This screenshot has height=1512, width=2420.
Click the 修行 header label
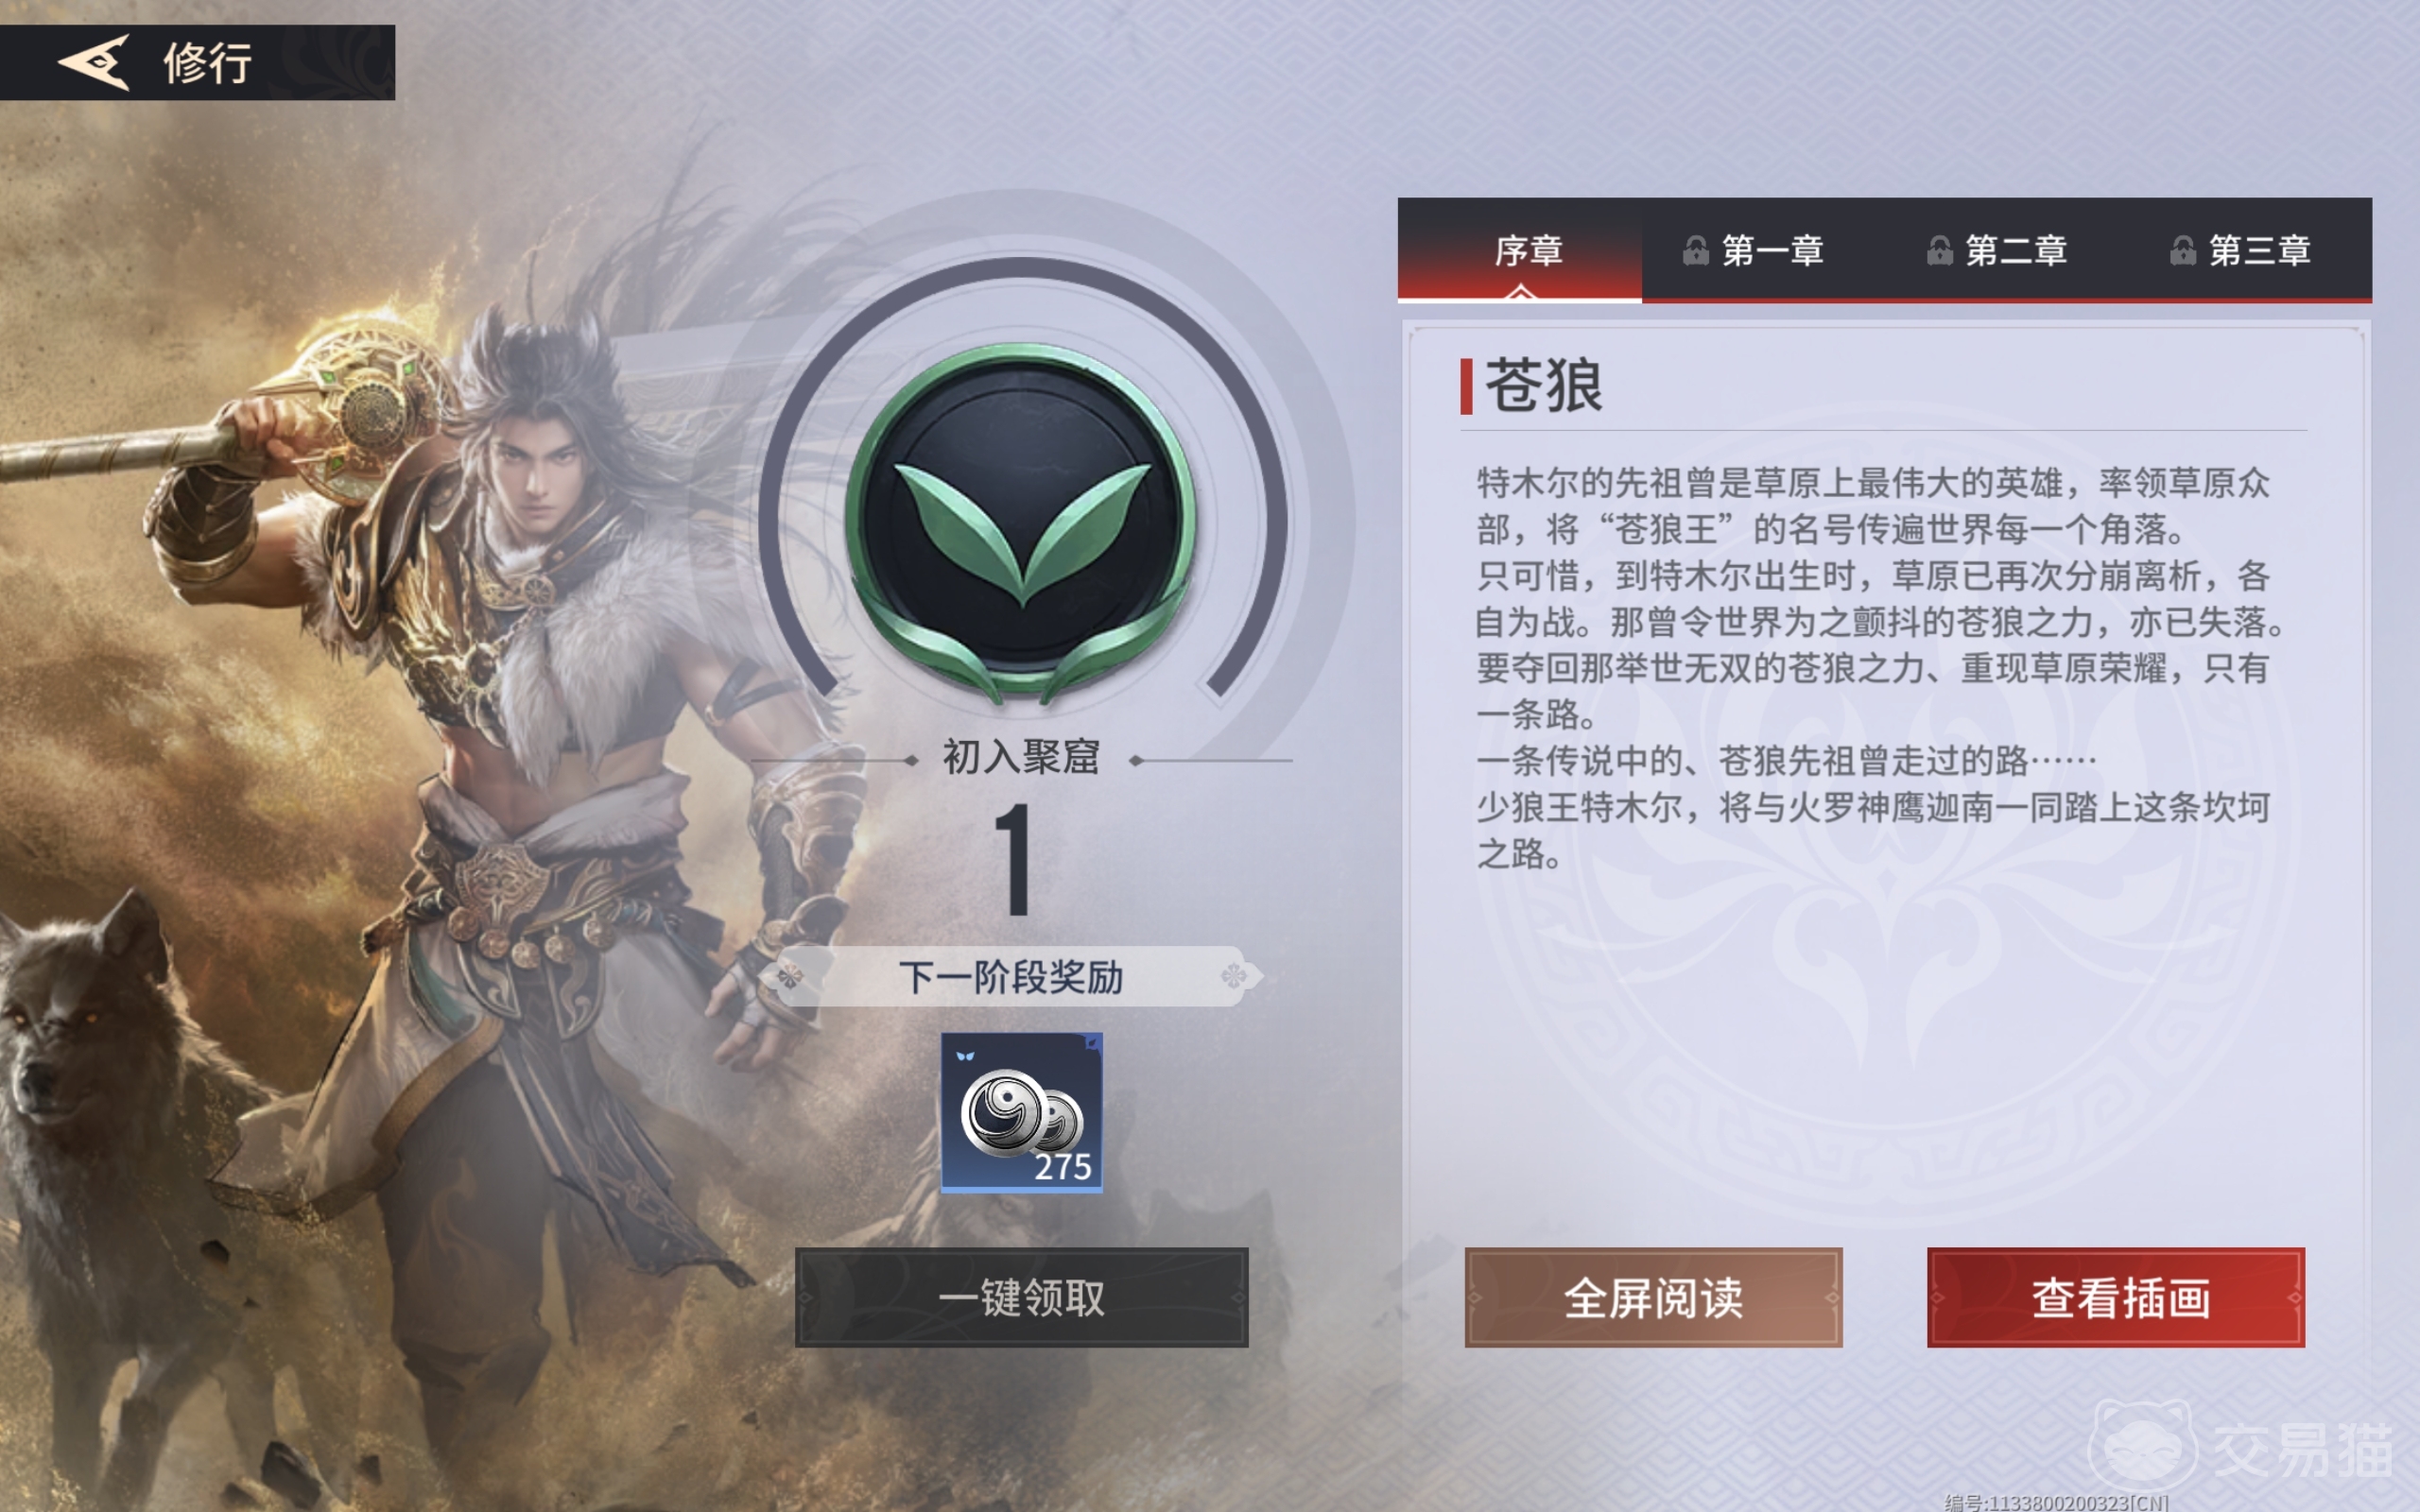point(208,63)
